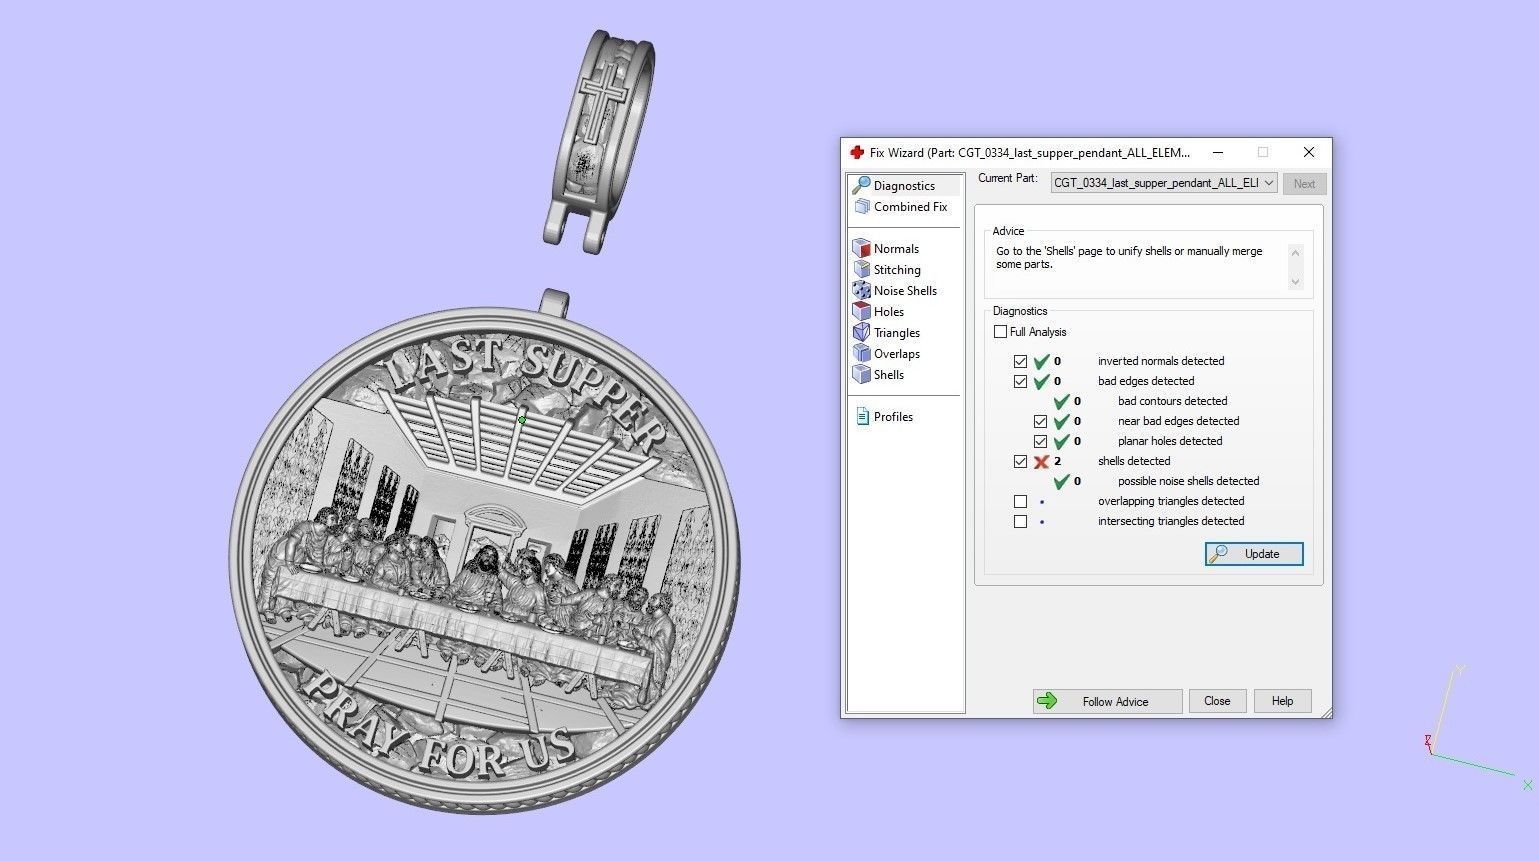Click the green check beside inverted normals

1041,361
